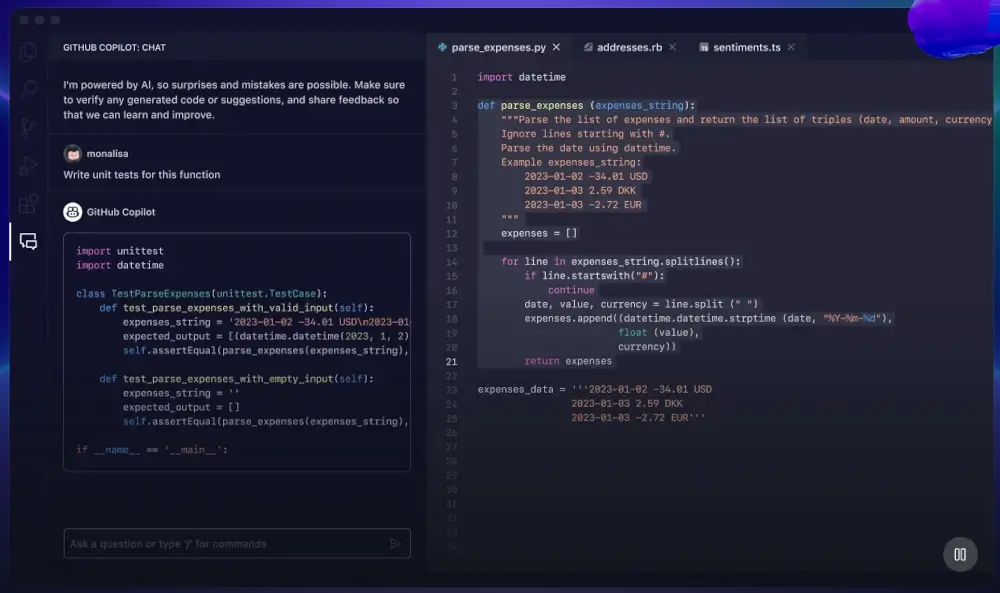Open the Extensions icon in activity bar
The width and height of the screenshot is (1000, 593).
coord(28,204)
